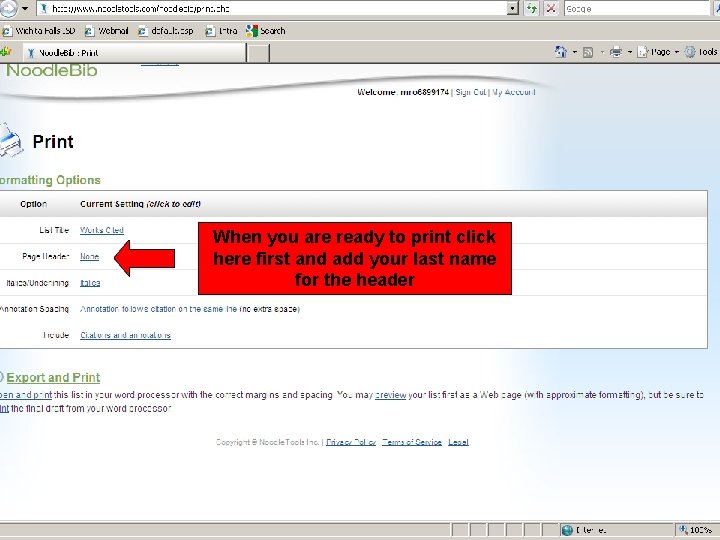Expand the Print dropdown arrow
The height and width of the screenshot is (540, 720).
630,52
